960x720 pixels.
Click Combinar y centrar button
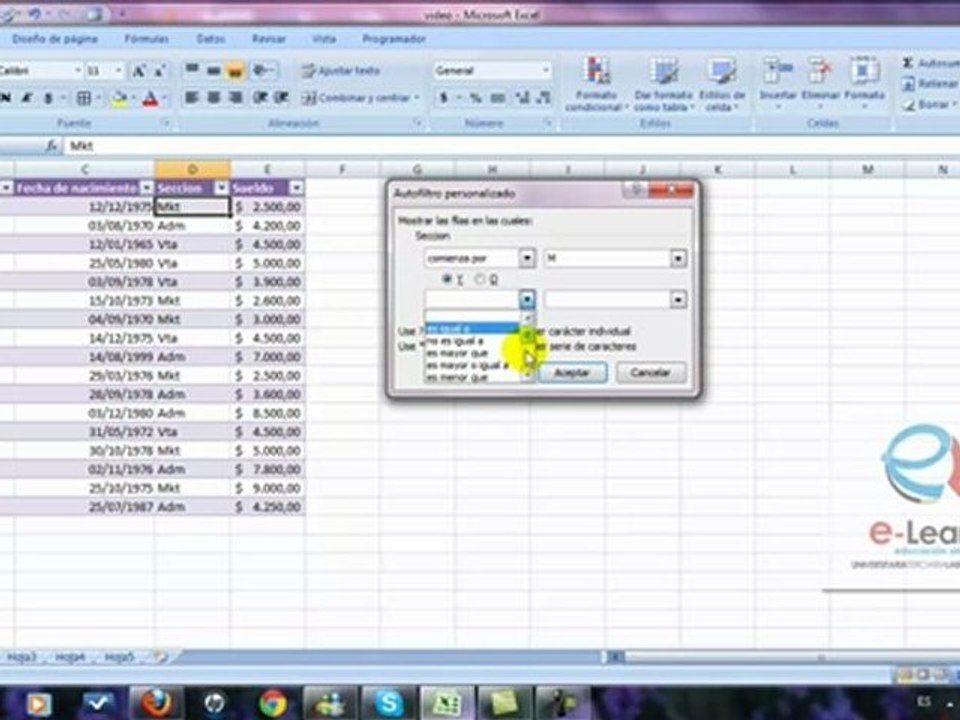pyautogui.click(x=361, y=98)
